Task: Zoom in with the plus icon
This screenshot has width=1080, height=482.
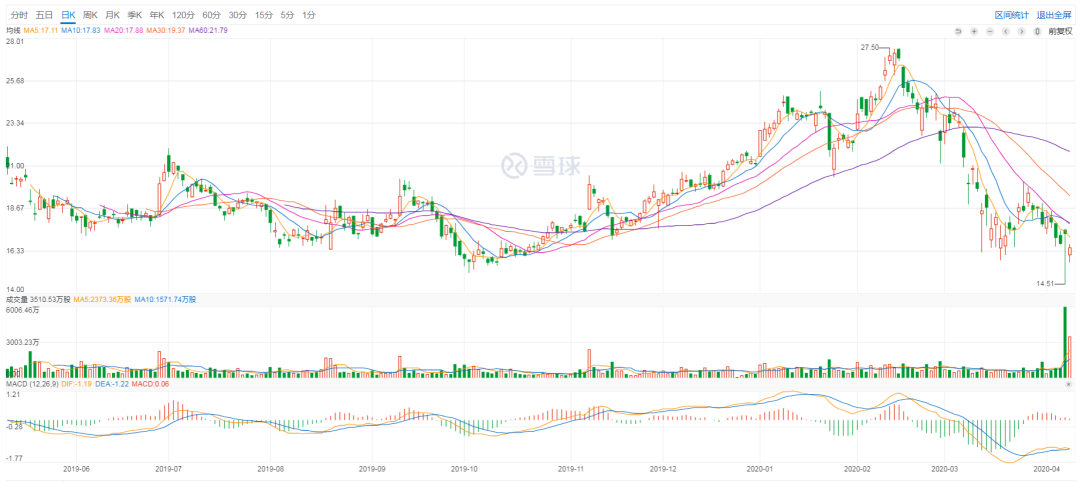Action: [x=974, y=31]
